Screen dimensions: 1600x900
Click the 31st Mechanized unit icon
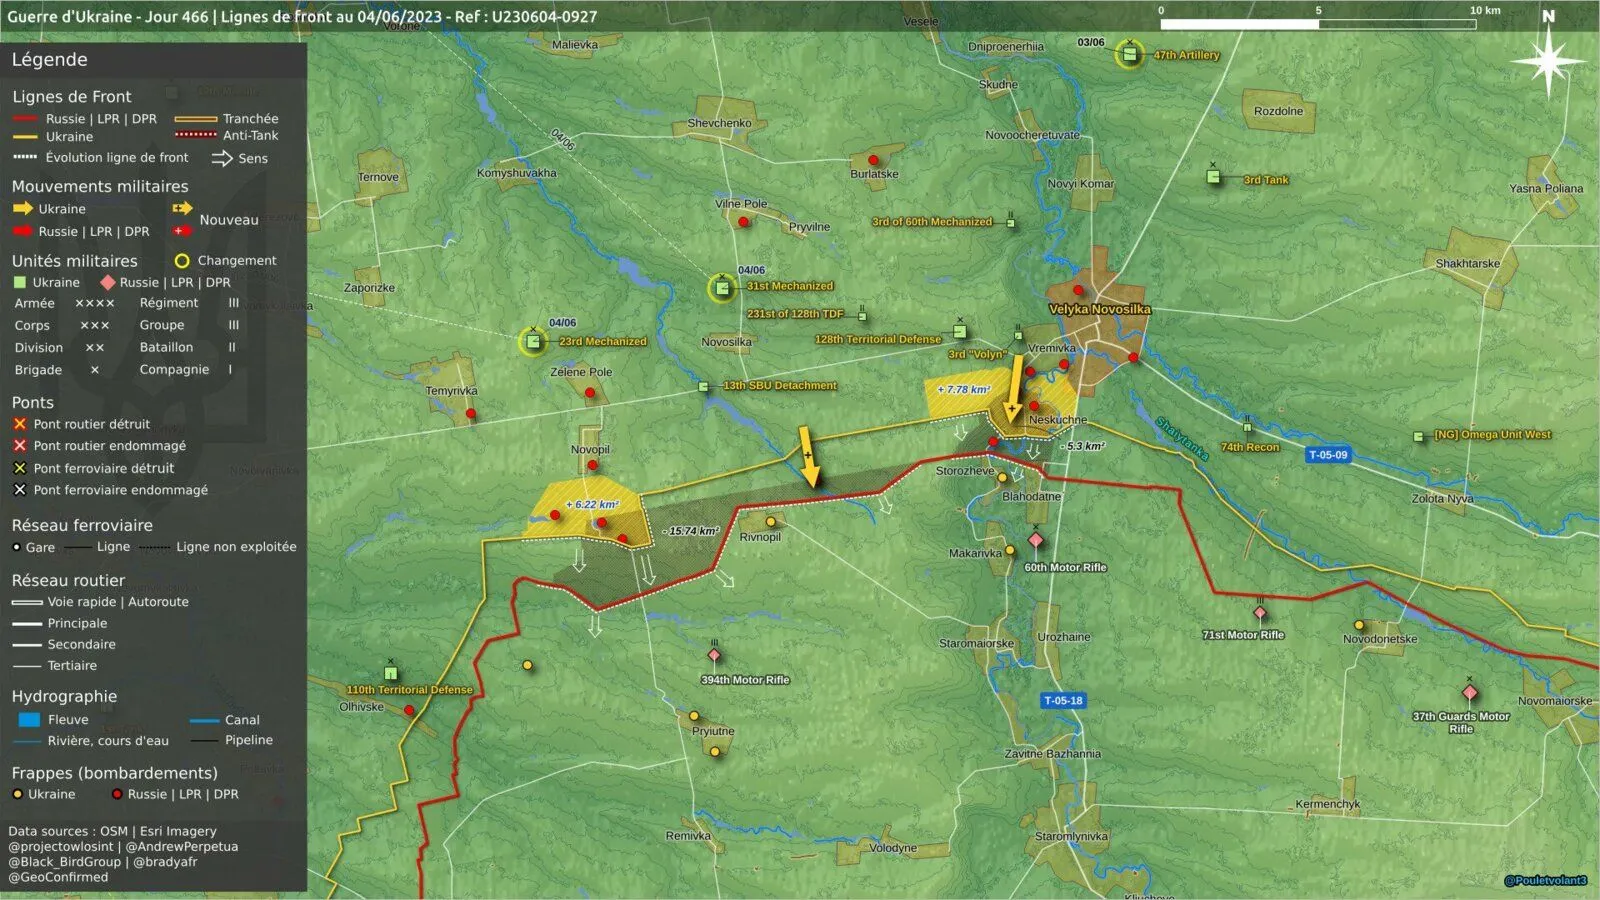pos(722,288)
